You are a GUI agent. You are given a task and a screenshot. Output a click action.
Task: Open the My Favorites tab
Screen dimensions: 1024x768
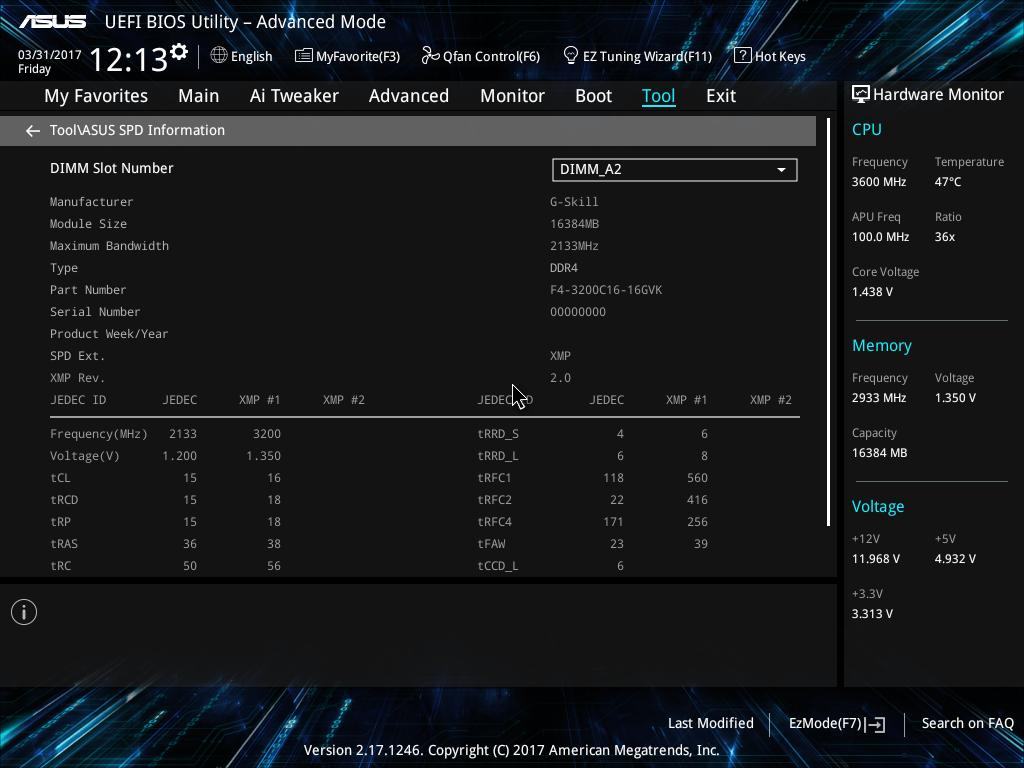pyautogui.click(x=96, y=96)
